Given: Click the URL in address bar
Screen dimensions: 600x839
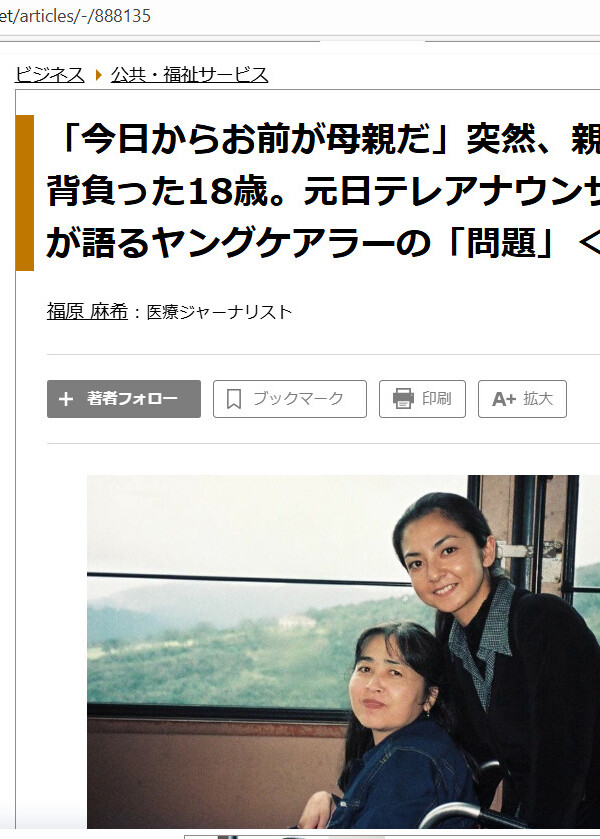Looking at the screenshot, I should [75, 16].
